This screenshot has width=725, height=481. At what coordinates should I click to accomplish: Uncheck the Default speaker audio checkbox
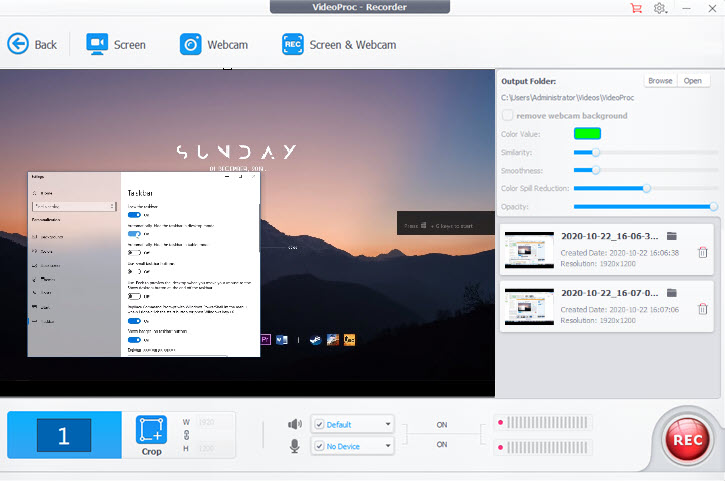(319, 424)
